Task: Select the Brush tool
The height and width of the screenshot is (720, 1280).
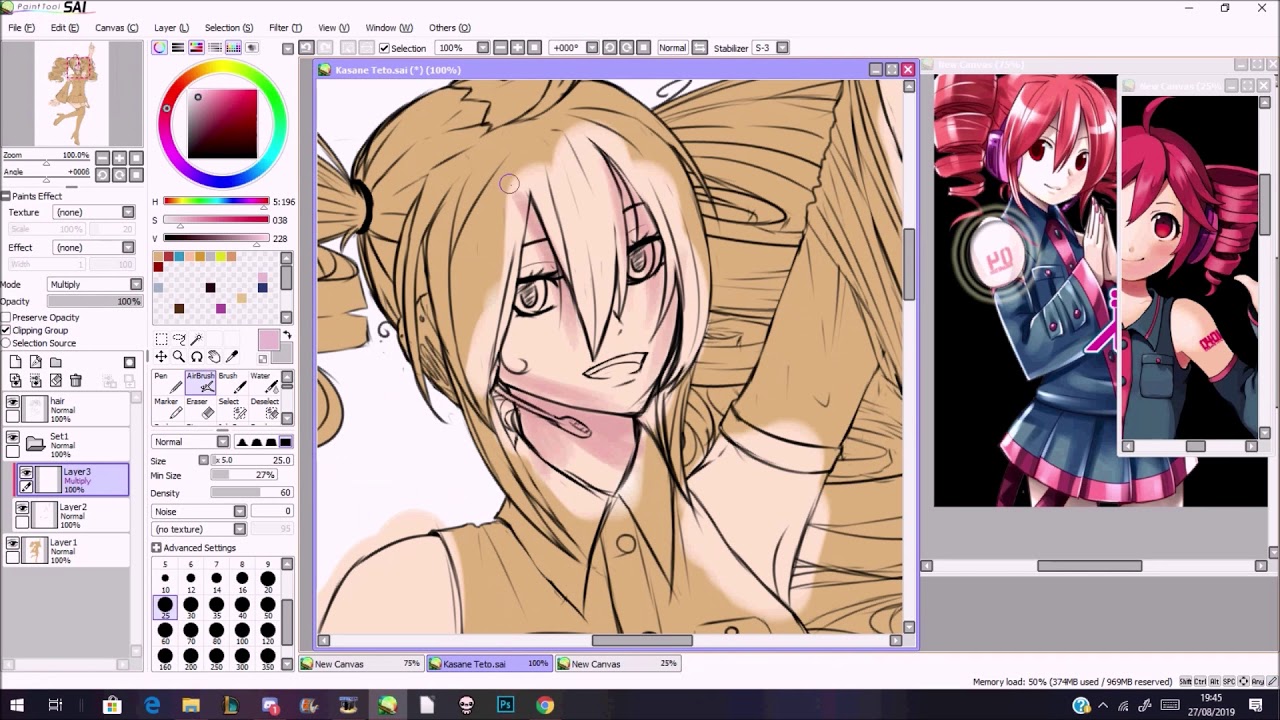Action: pos(232,381)
